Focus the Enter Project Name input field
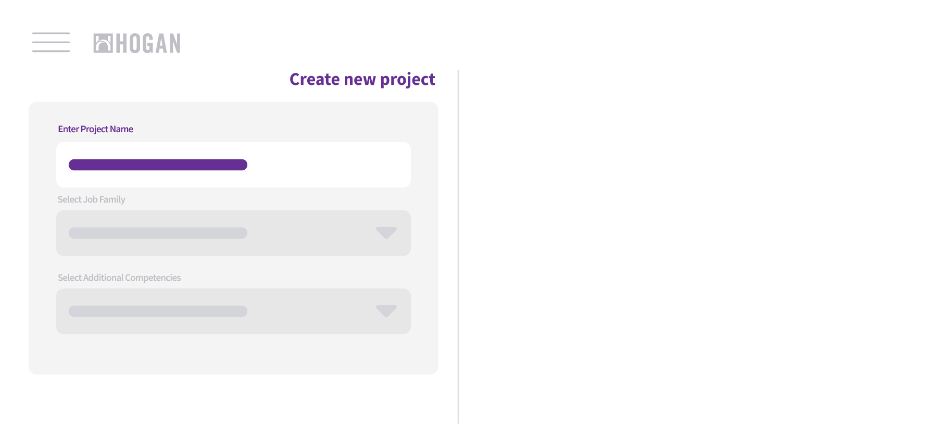The image size is (928, 439). click(x=233, y=164)
